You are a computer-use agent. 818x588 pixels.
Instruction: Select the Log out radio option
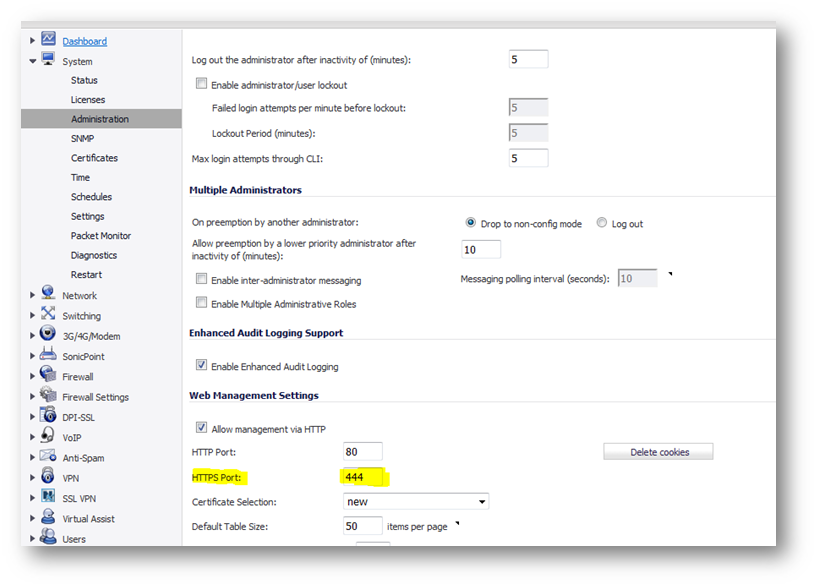602,223
